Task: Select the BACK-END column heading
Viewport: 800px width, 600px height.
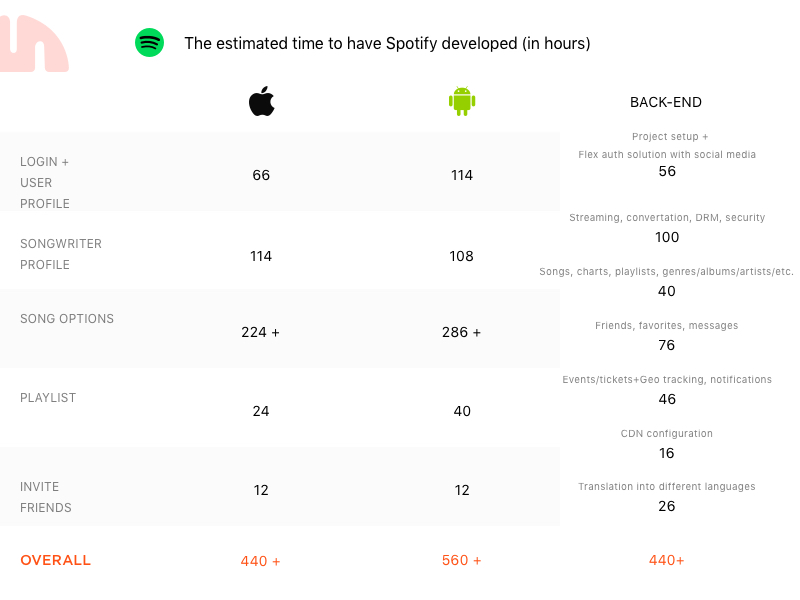Action: click(x=665, y=102)
